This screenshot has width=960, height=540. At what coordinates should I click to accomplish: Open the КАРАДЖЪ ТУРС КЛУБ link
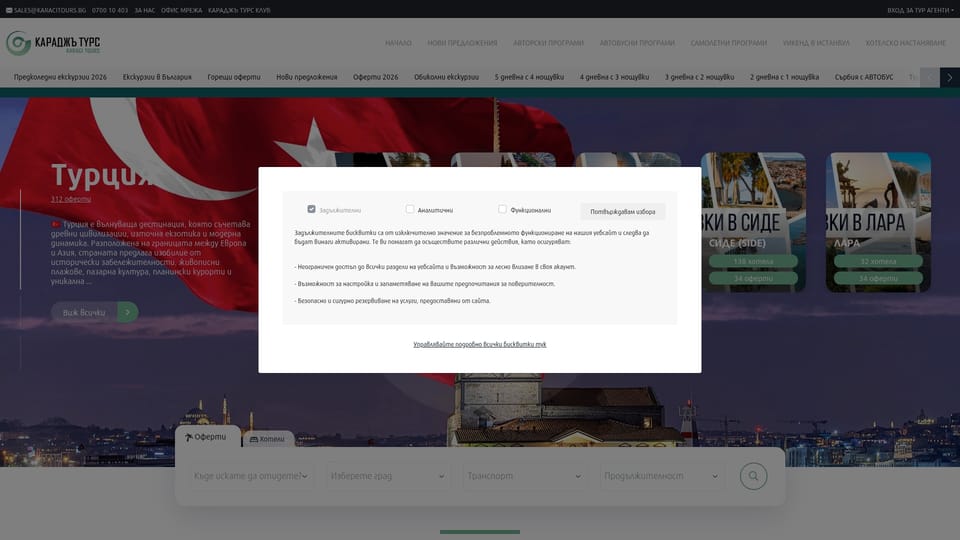tap(239, 10)
